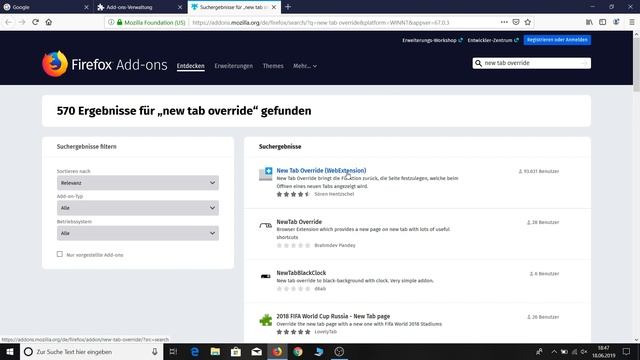Open page actions three-dot menu
Image resolution: width=640 pixels, height=360 pixels.
(504, 22)
